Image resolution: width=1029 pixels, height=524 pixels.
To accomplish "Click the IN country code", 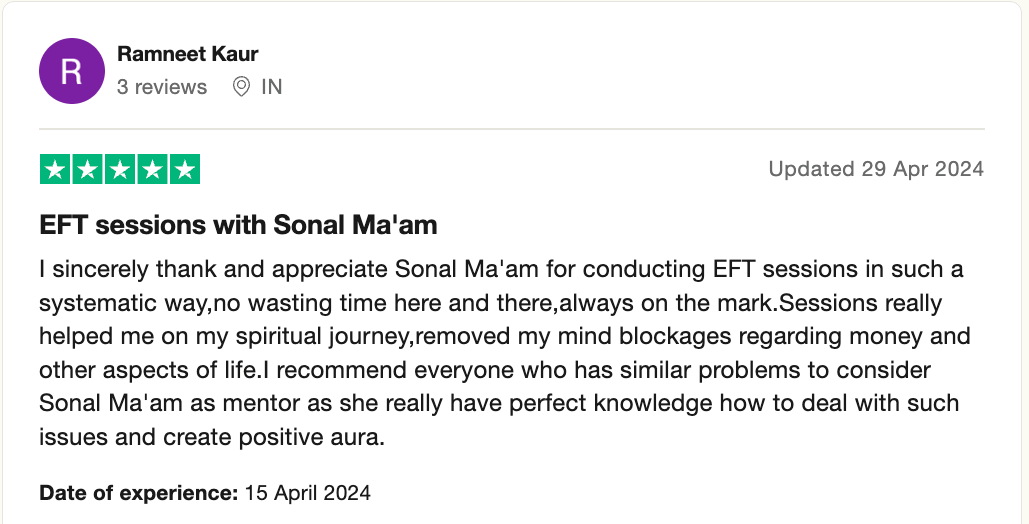I will [x=271, y=87].
